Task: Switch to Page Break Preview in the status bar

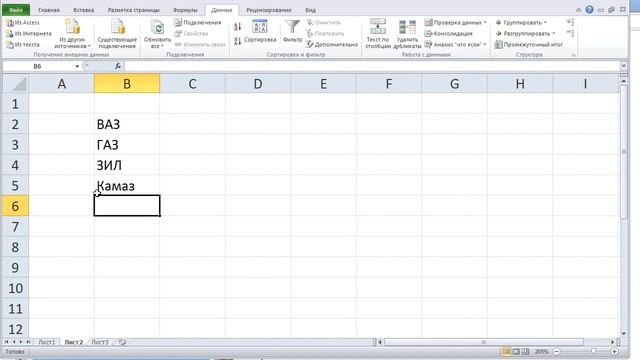Action: click(525, 351)
